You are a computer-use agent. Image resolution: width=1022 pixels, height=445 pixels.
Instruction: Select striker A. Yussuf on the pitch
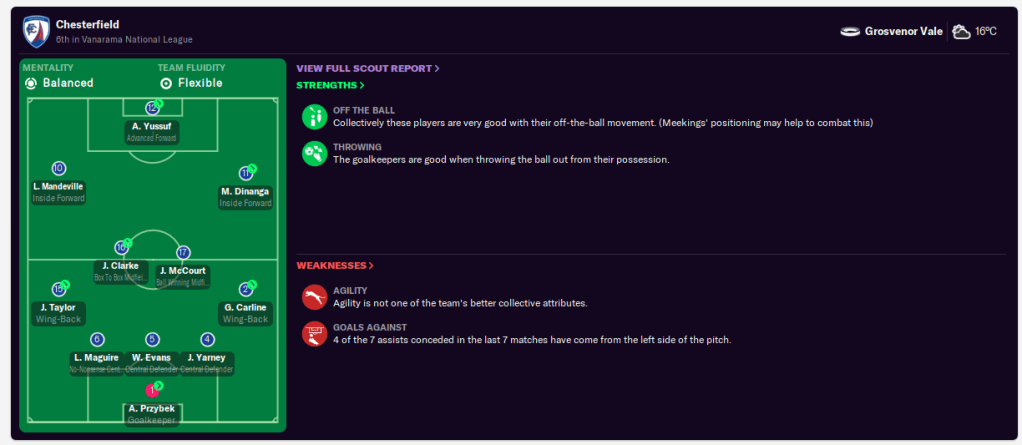pos(152,127)
